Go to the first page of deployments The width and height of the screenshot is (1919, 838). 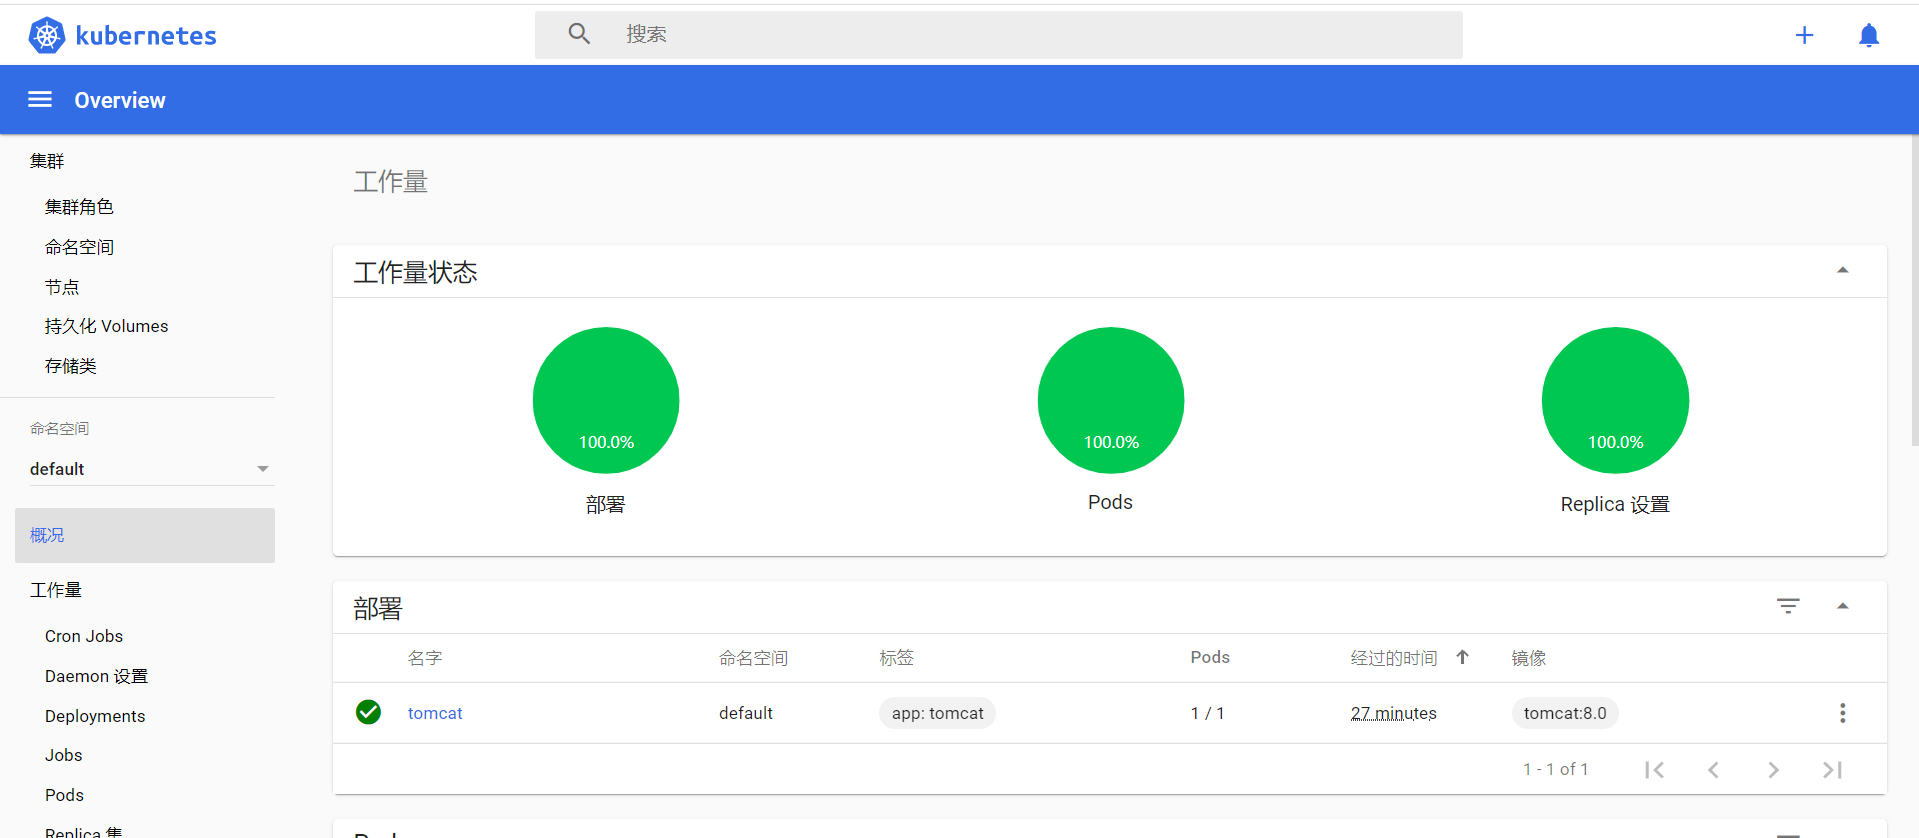tap(1655, 769)
